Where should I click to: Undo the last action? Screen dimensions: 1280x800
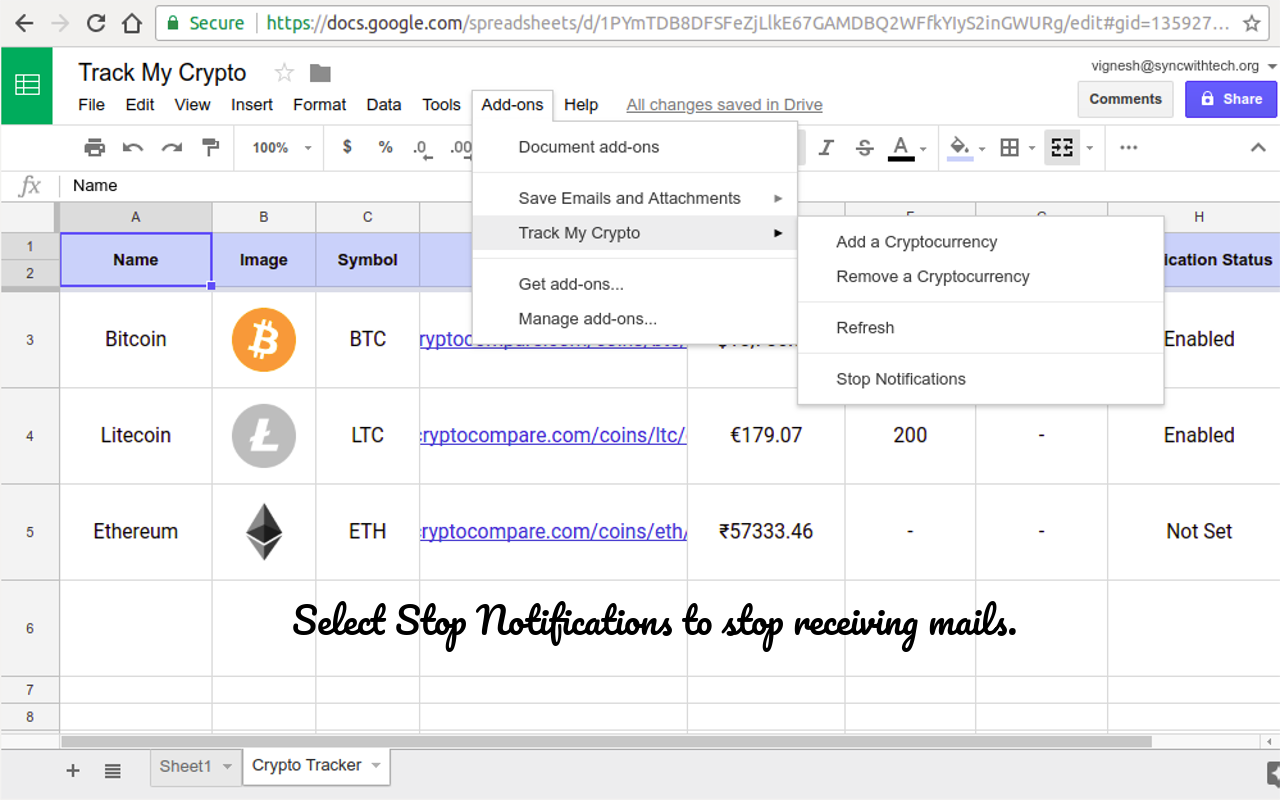point(132,147)
